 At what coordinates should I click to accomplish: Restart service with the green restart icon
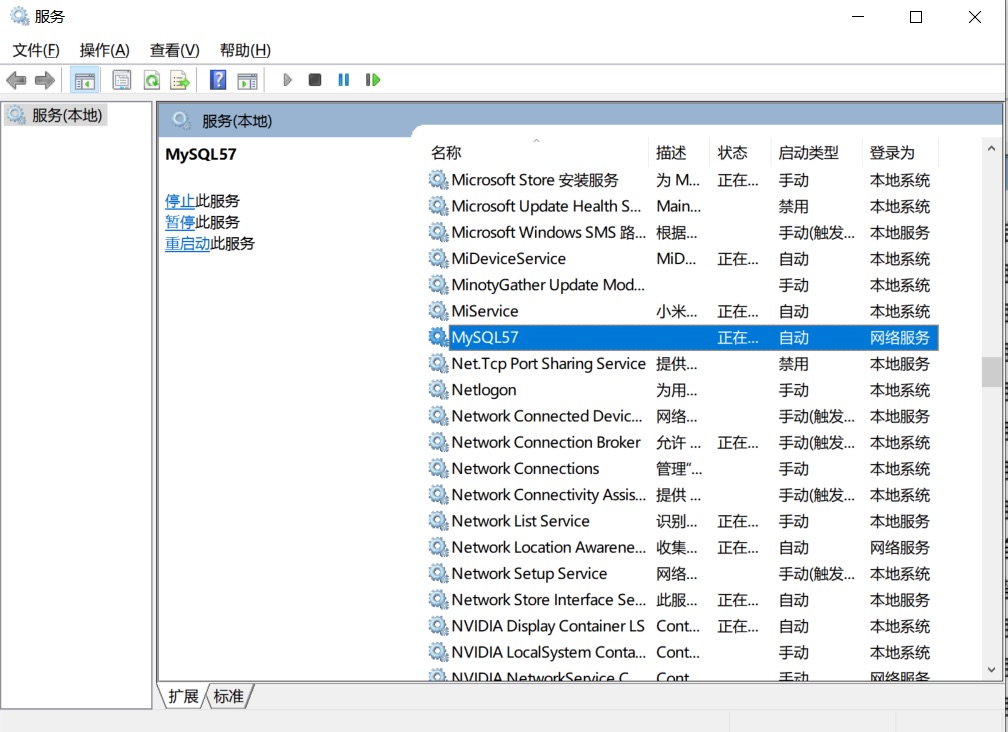pos(373,80)
